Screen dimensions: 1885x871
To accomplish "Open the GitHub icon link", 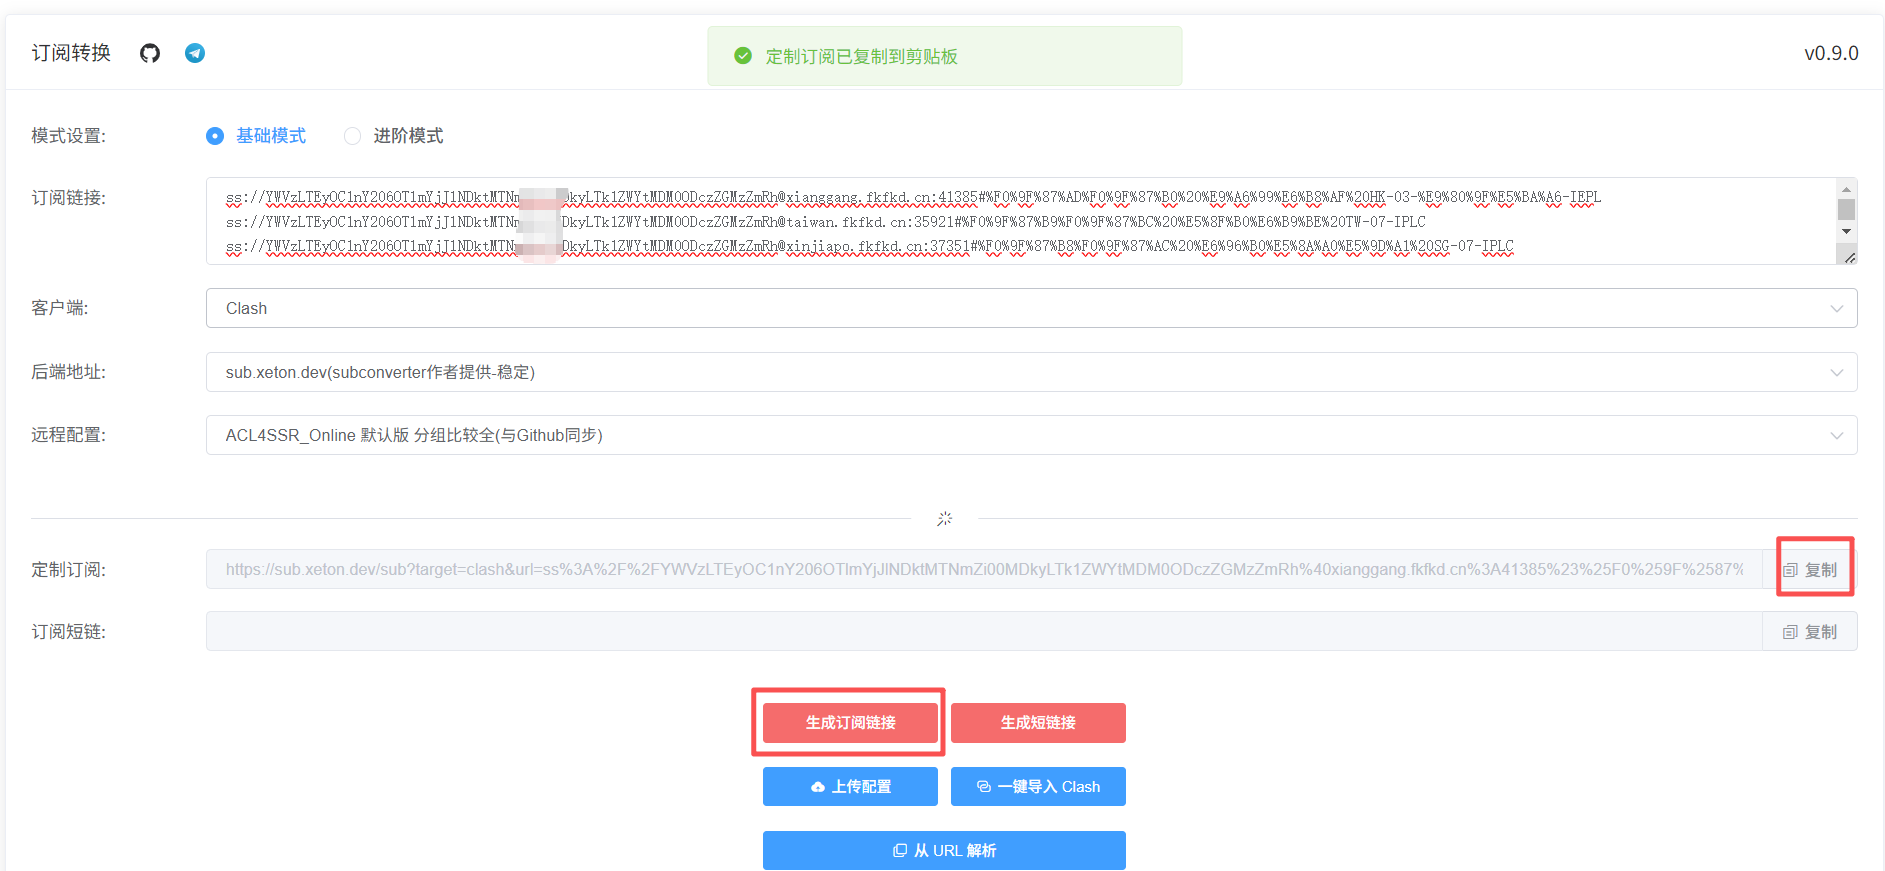I will coord(150,53).
